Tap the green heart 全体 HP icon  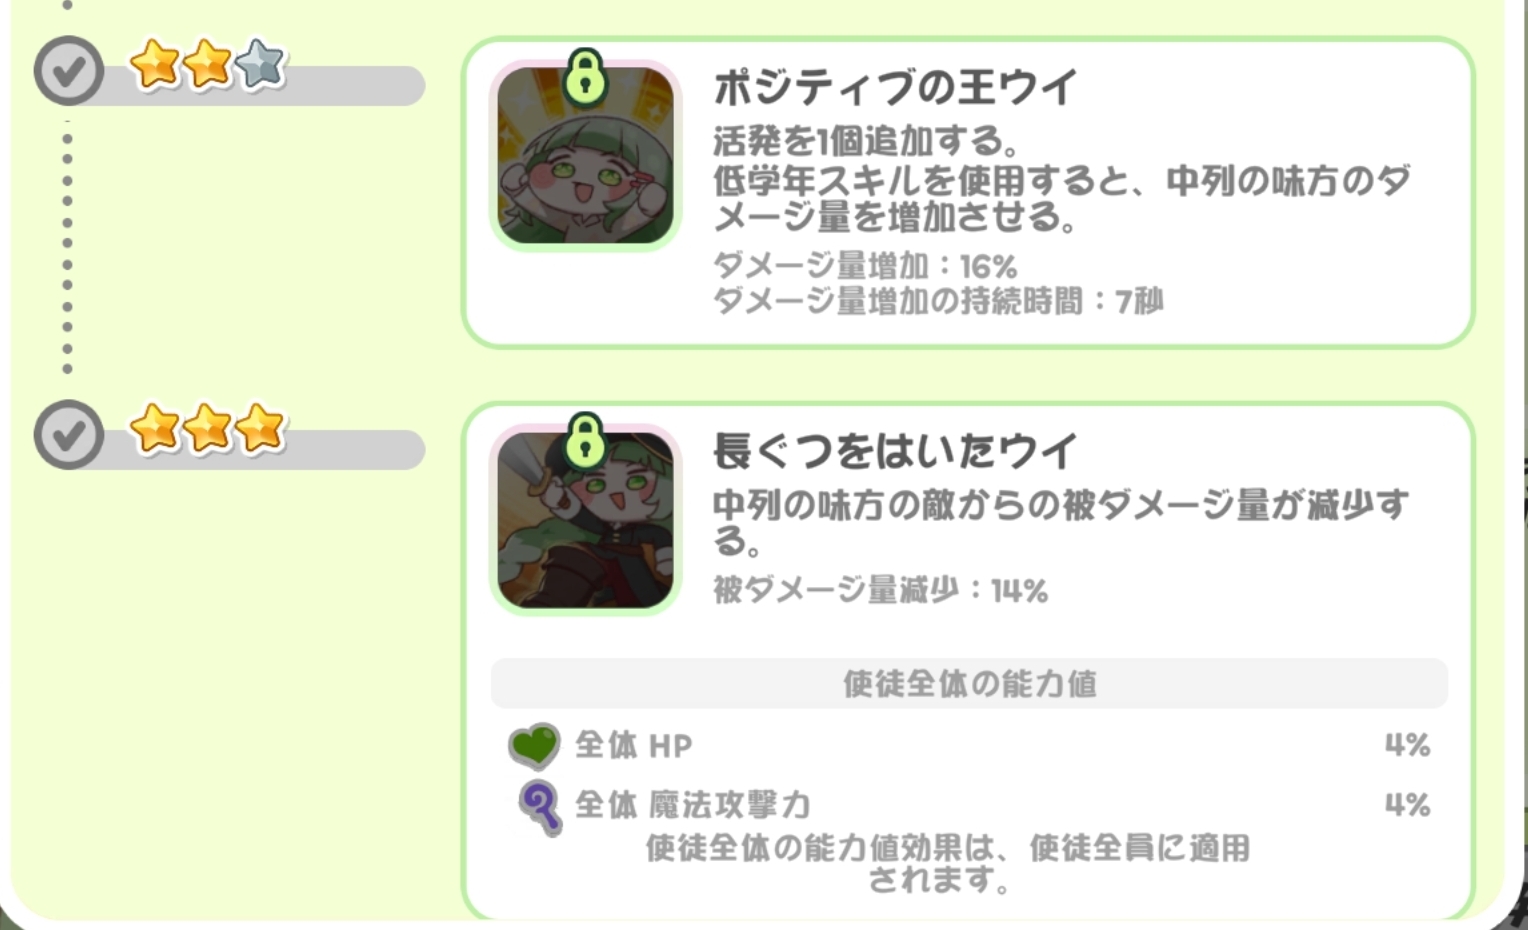533,745
